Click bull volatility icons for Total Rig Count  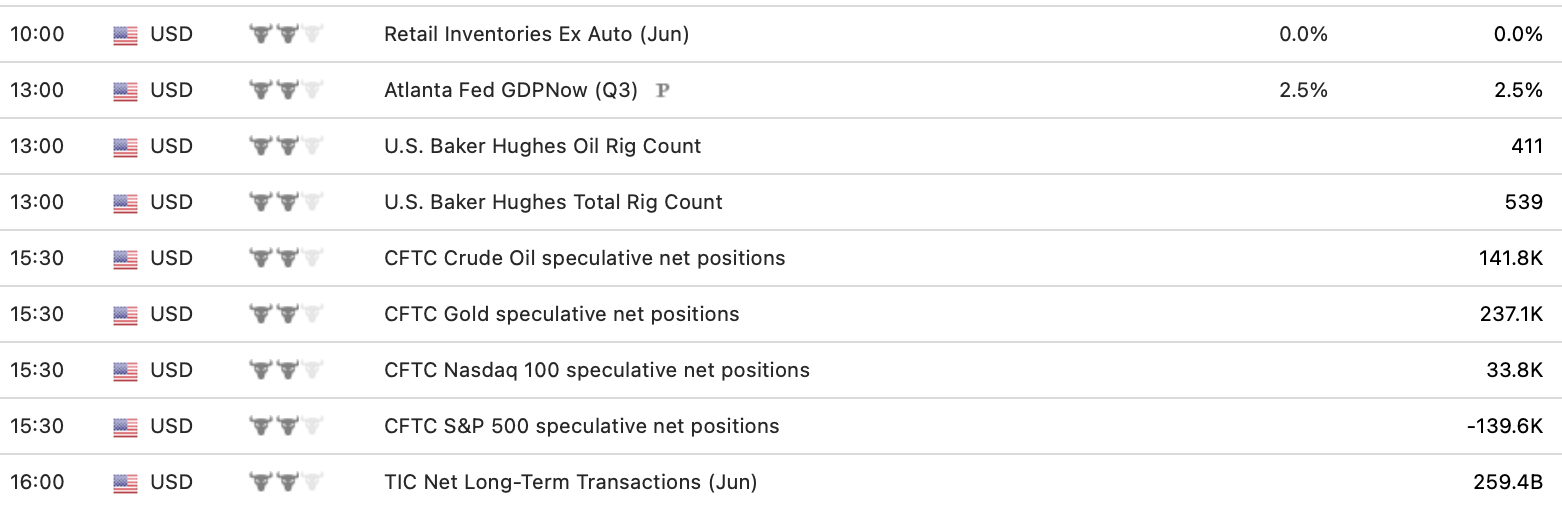[x=287, y=202]
